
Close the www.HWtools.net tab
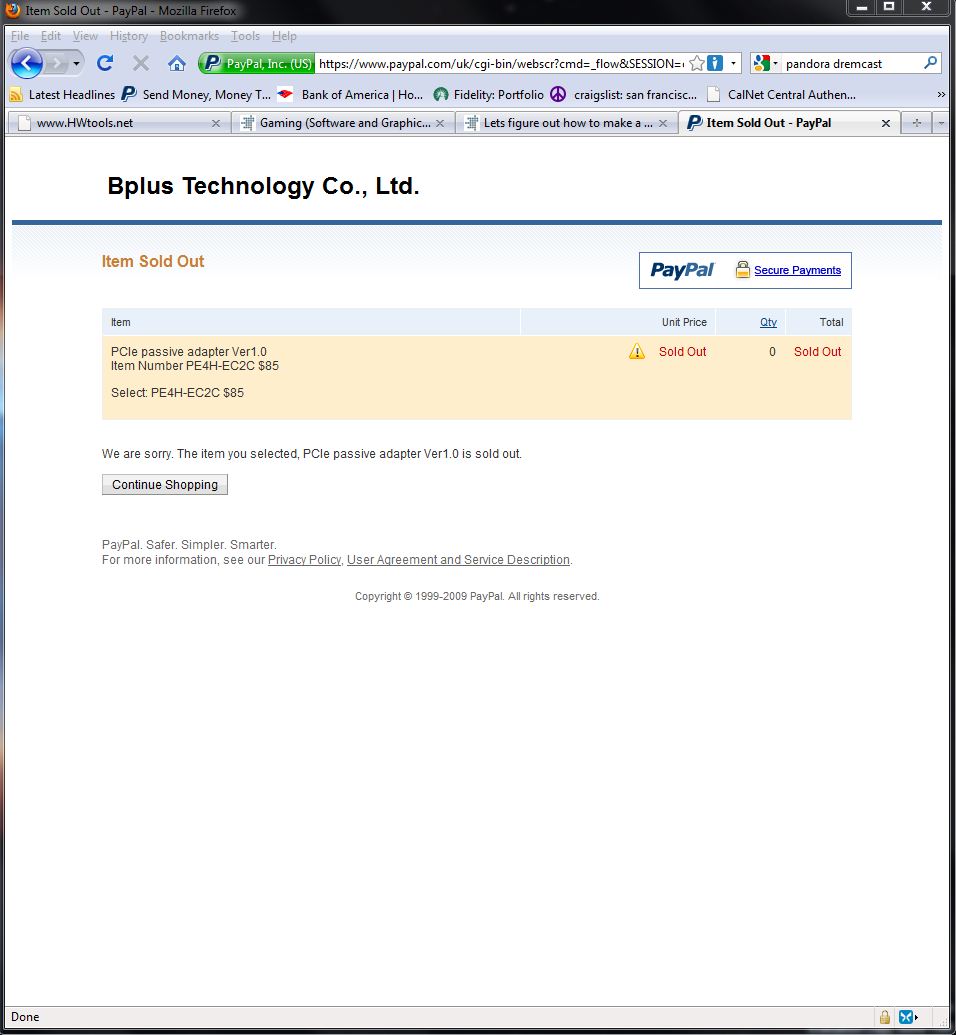pyautogui.click(x=215, y=123)
